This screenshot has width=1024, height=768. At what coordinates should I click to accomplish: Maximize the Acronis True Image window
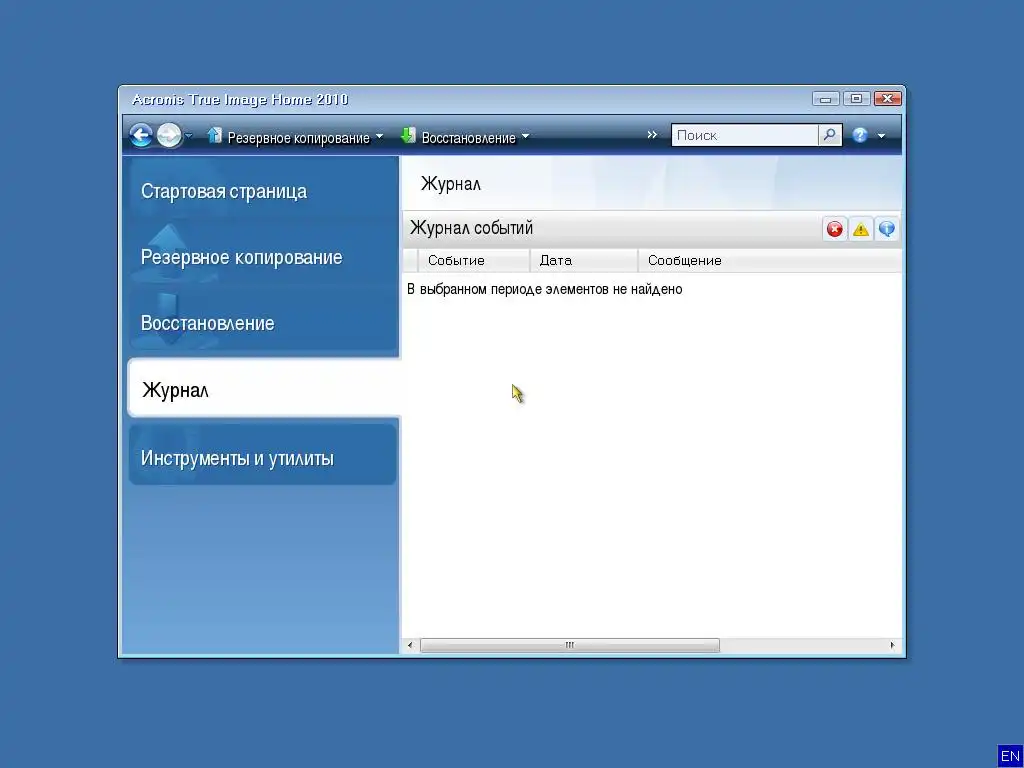[x=856, y=99]
